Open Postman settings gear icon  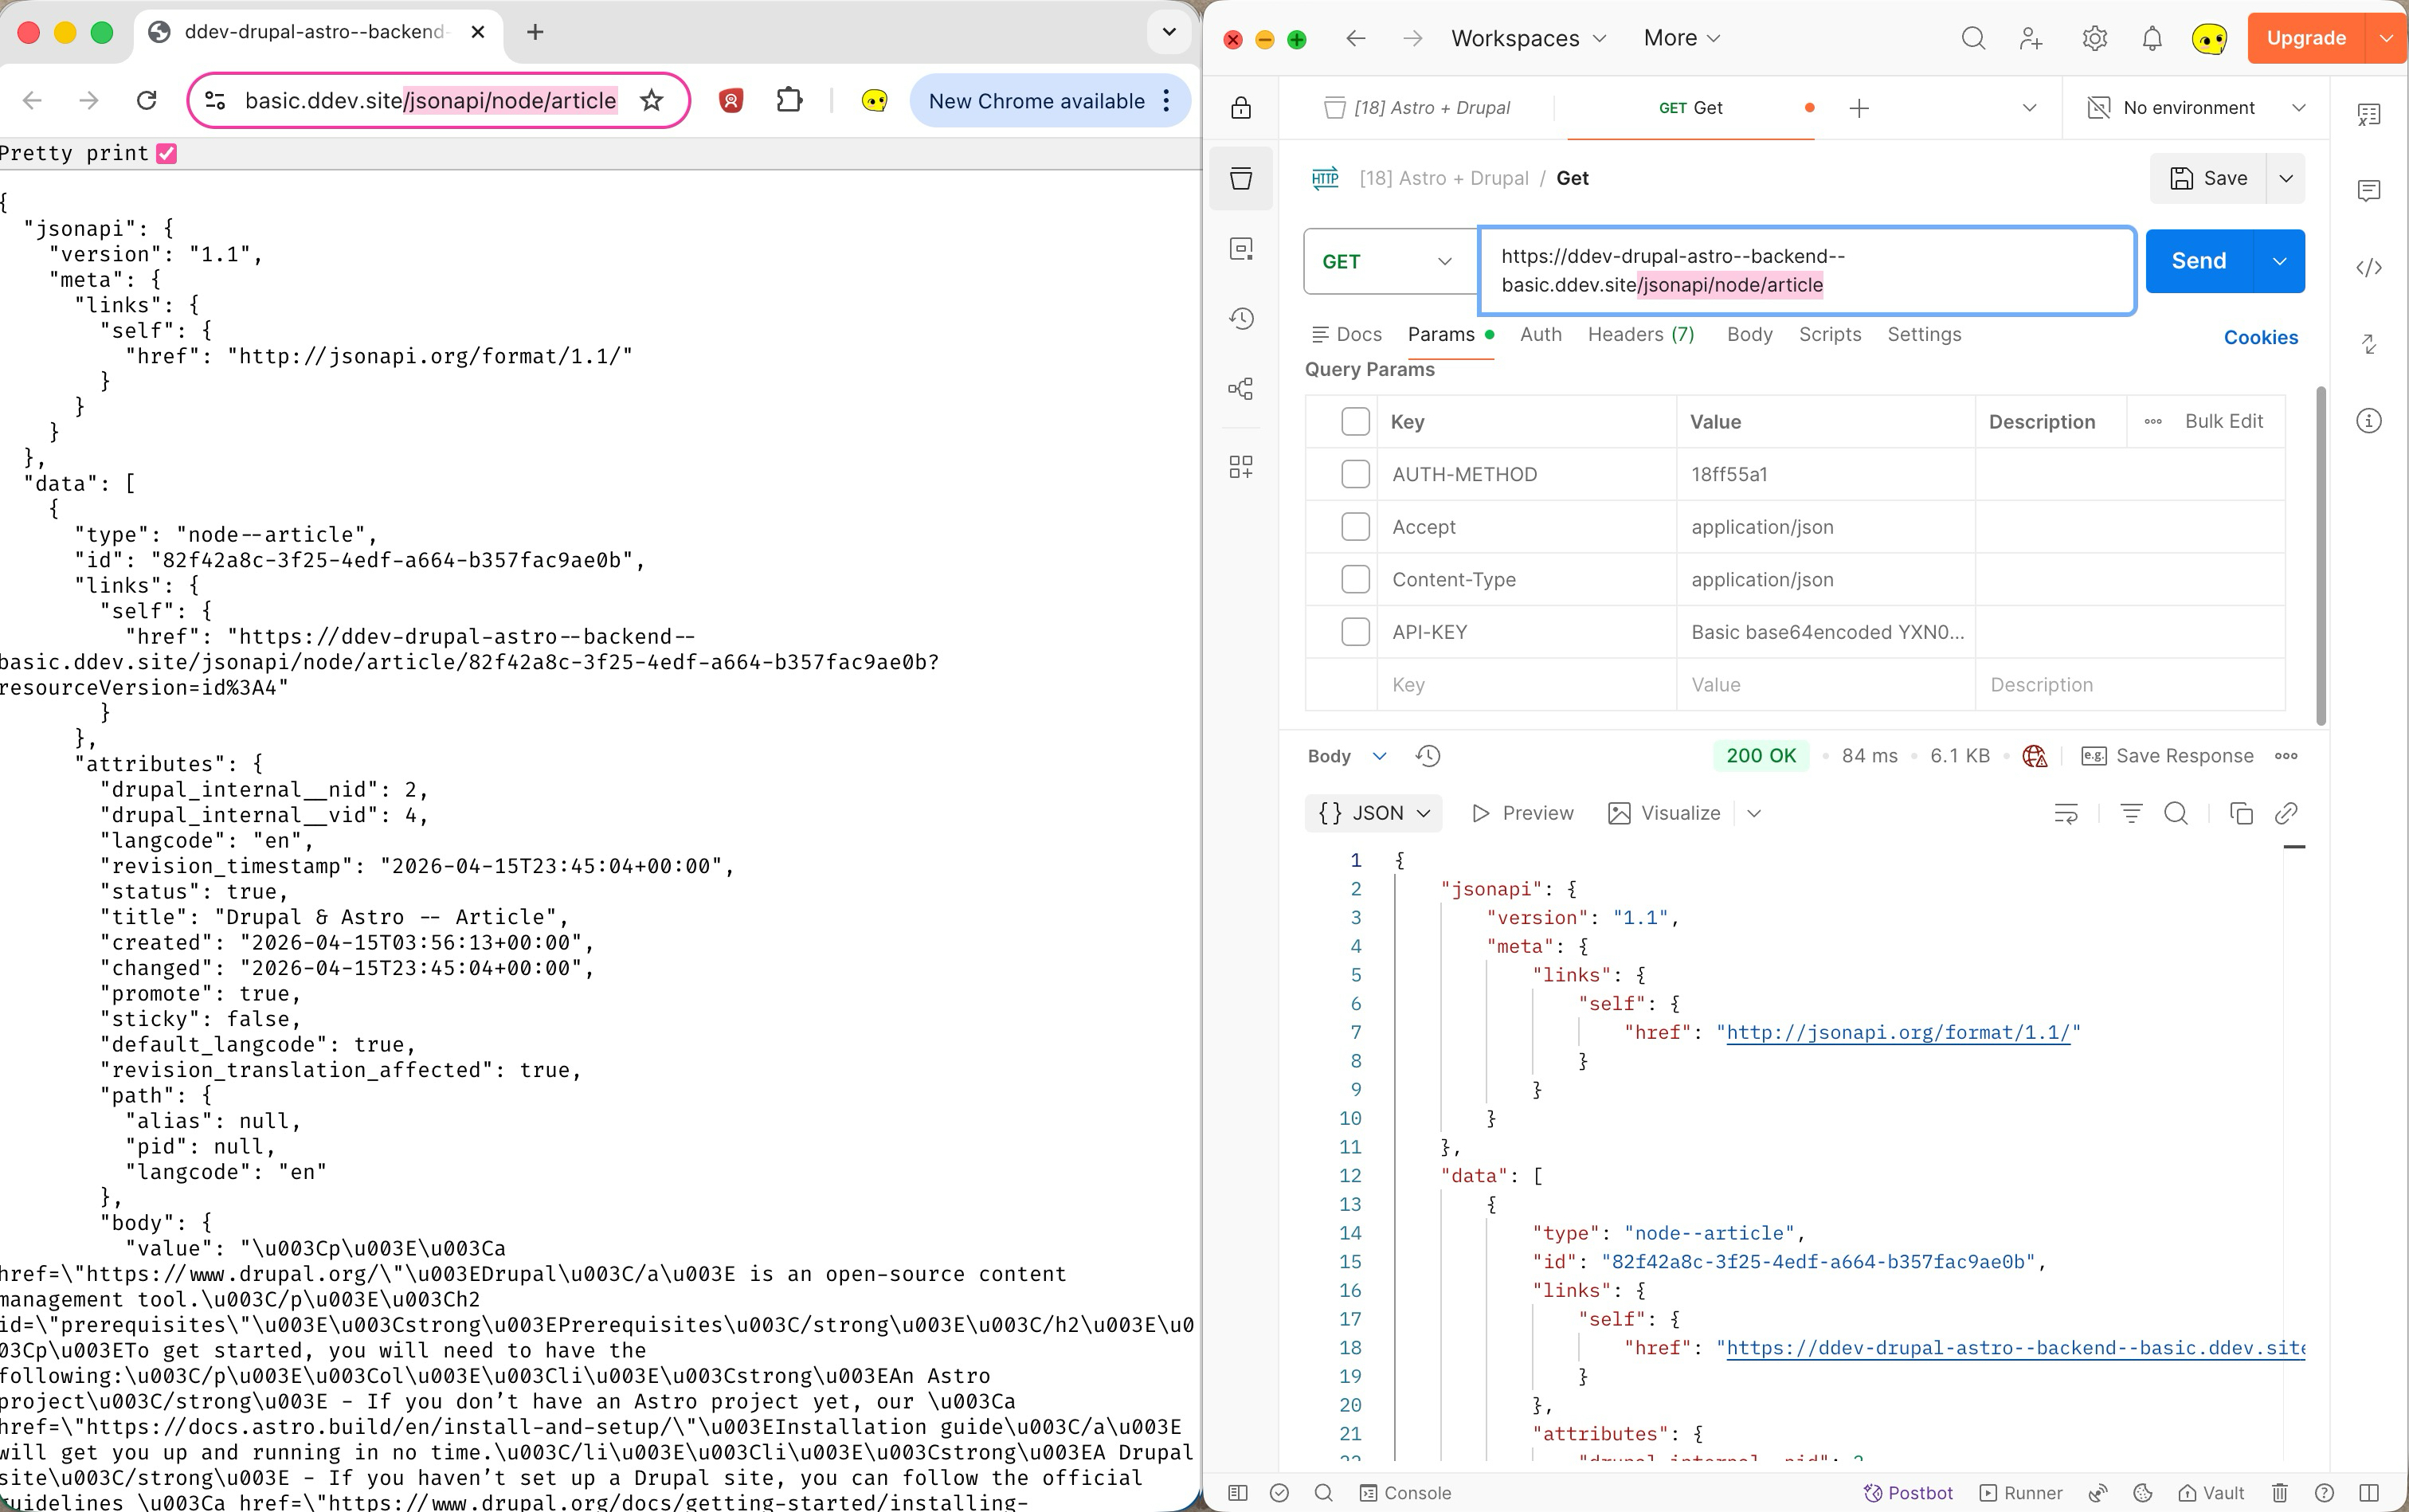click(2094, 39)
